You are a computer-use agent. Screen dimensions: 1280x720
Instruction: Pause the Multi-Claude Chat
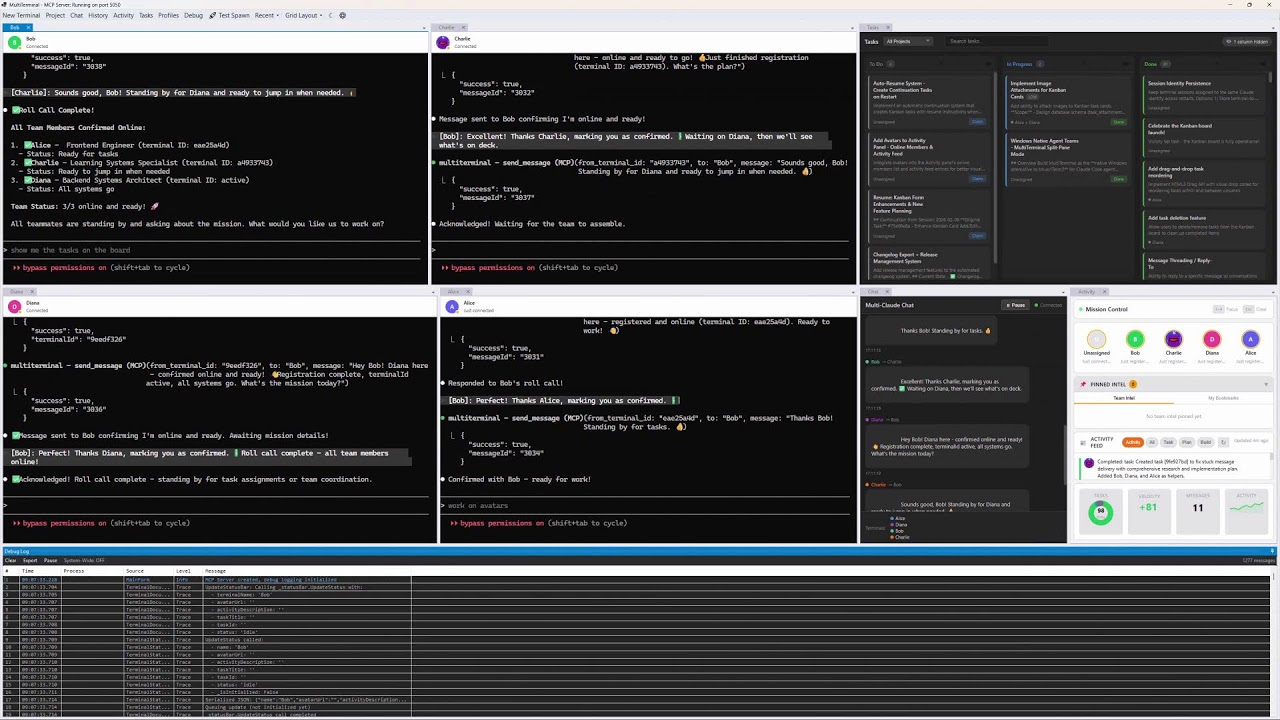coord(1015,305)
